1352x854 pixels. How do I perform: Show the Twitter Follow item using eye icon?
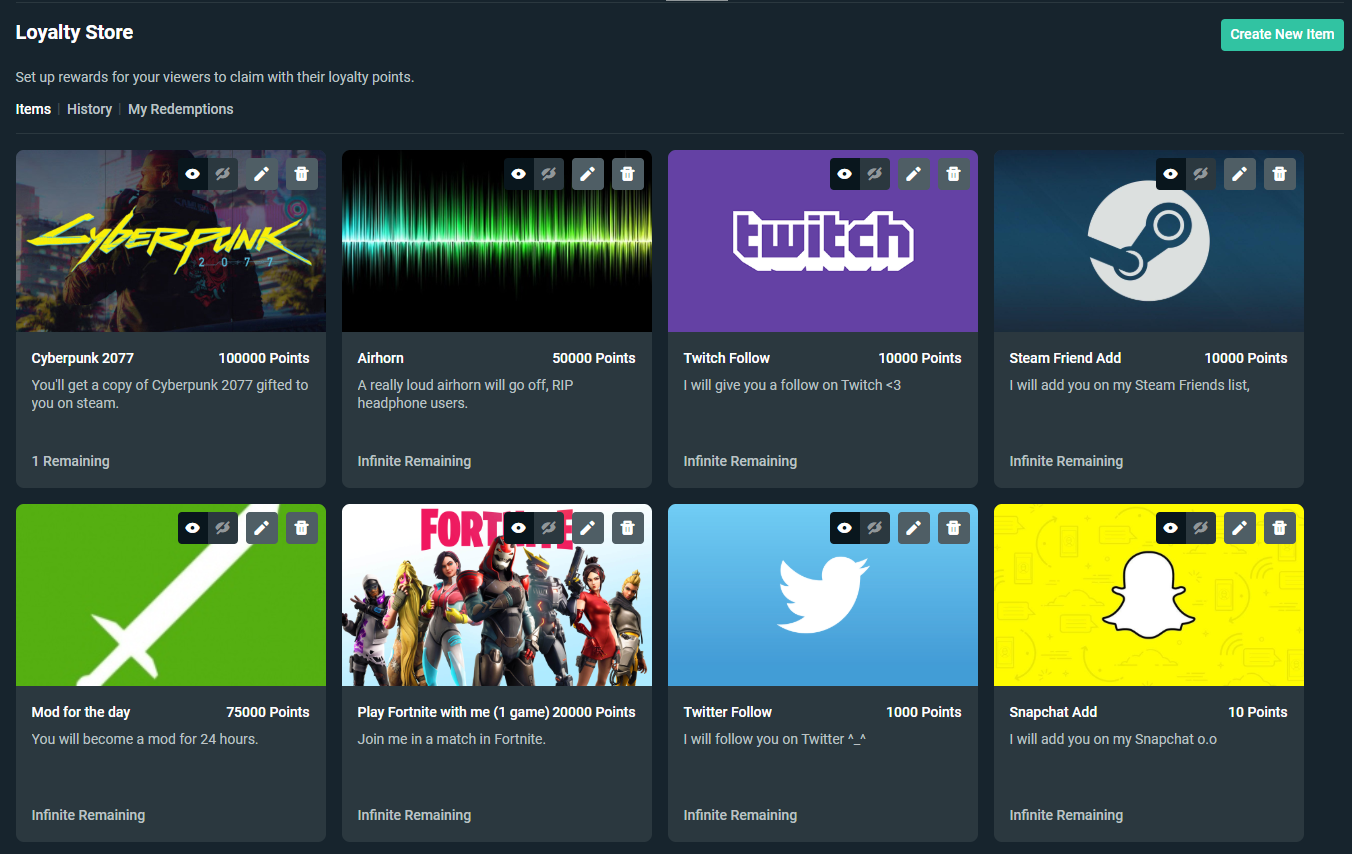tap(845, 528)
